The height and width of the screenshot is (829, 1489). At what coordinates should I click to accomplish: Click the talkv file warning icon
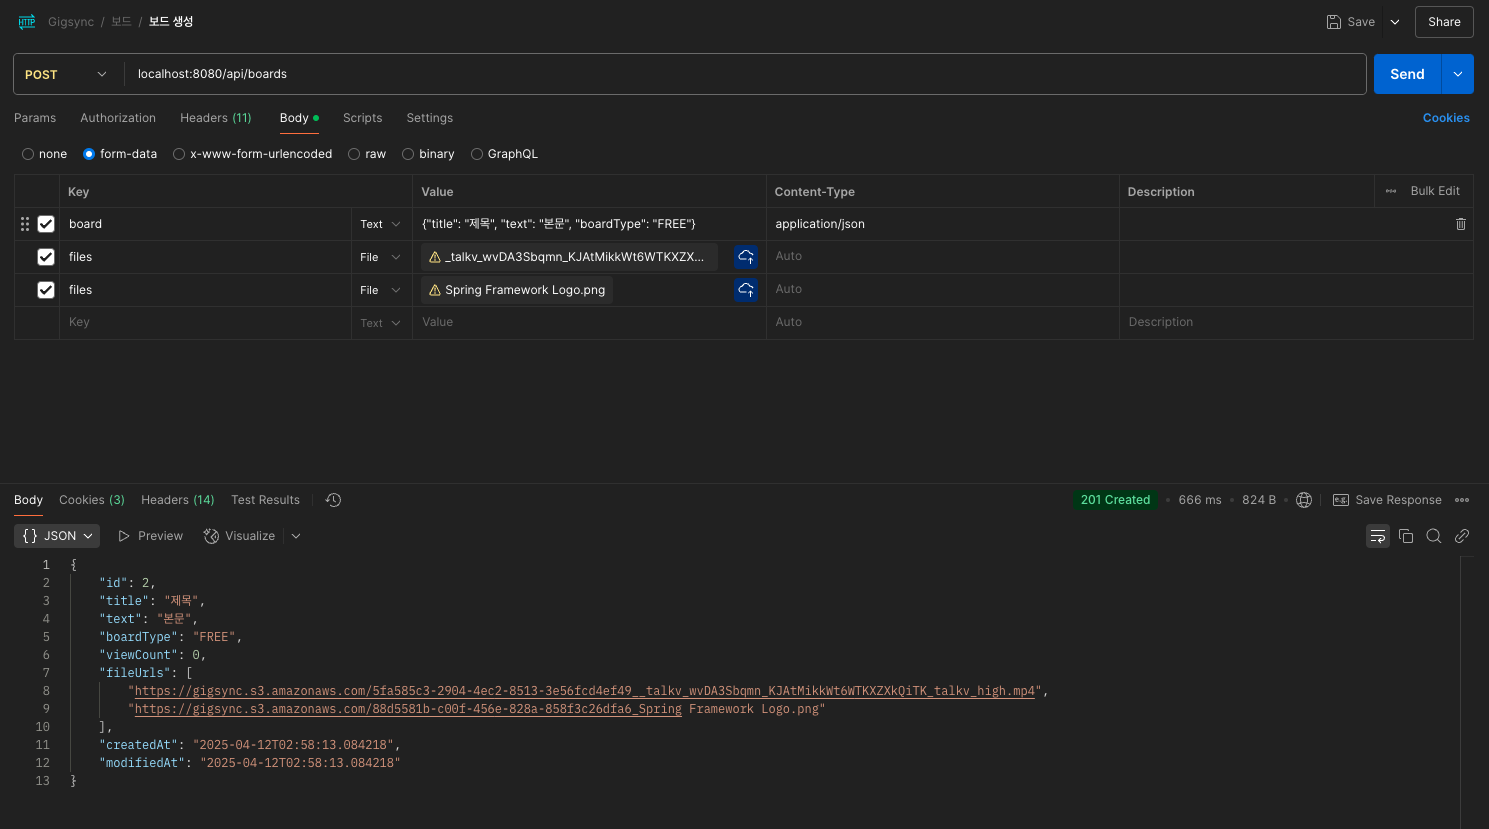435,257
